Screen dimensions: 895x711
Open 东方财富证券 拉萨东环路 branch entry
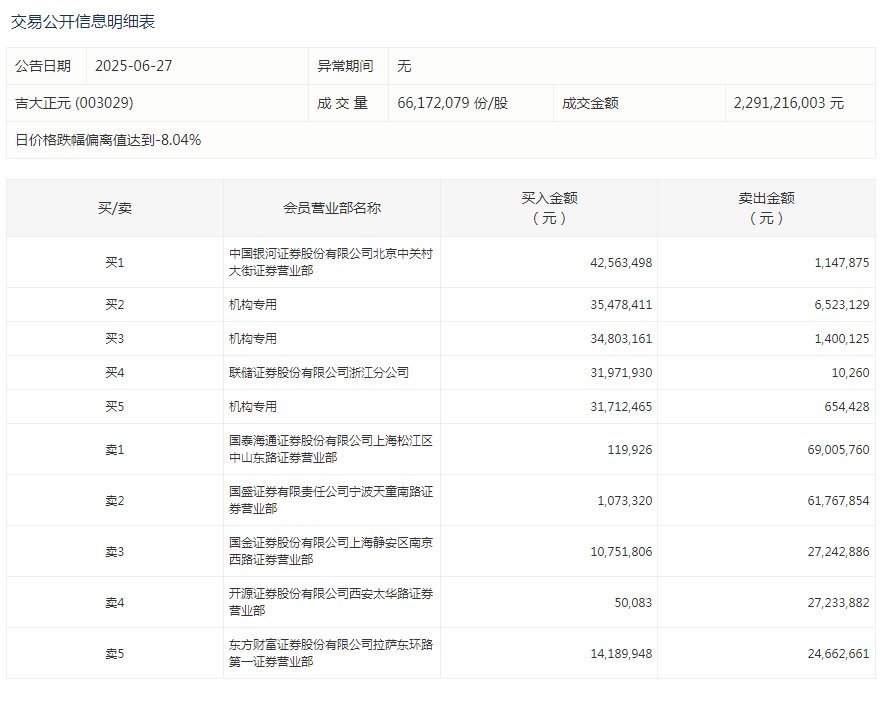click(330, 653)
